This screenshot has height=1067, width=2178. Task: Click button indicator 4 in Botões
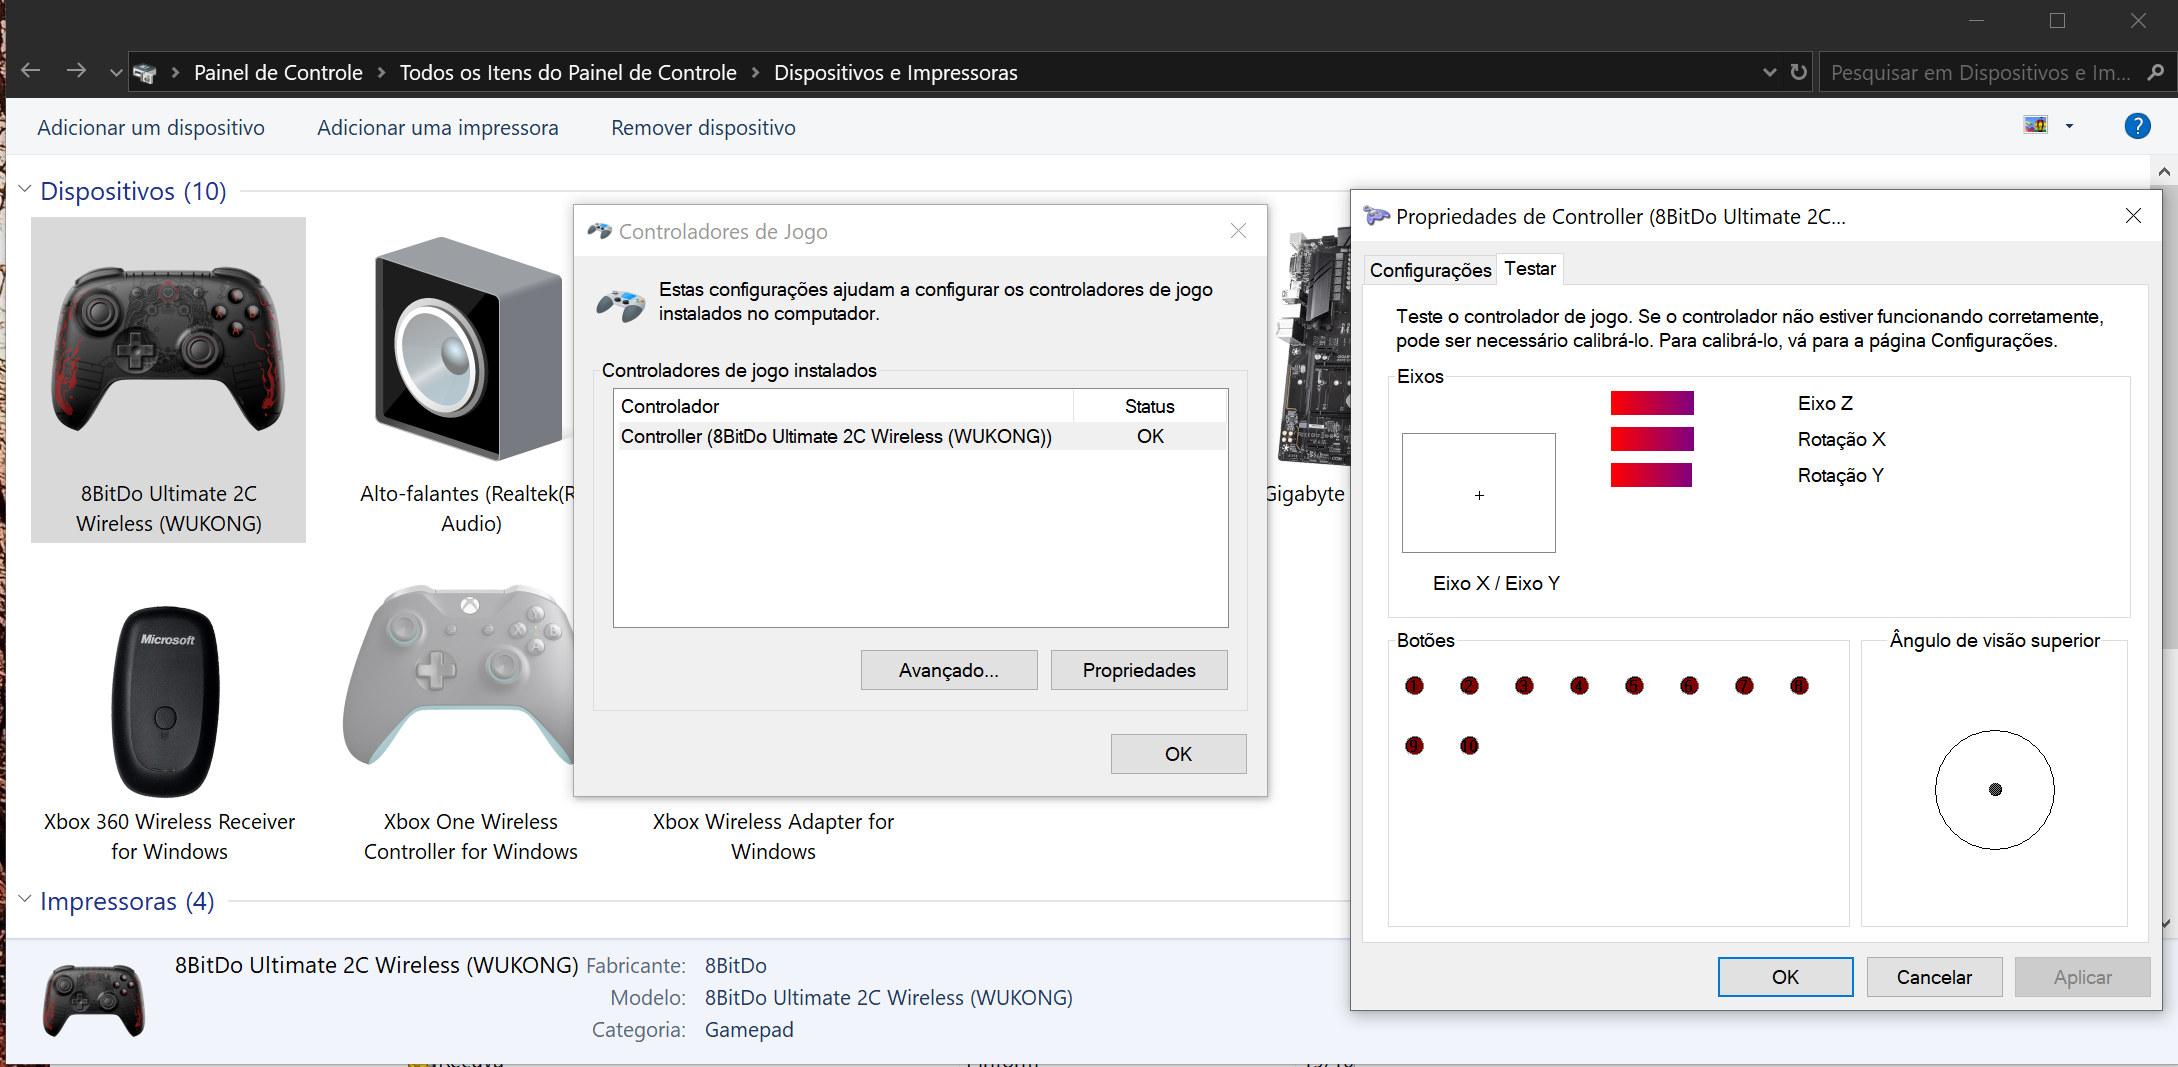coord(1579,685)
